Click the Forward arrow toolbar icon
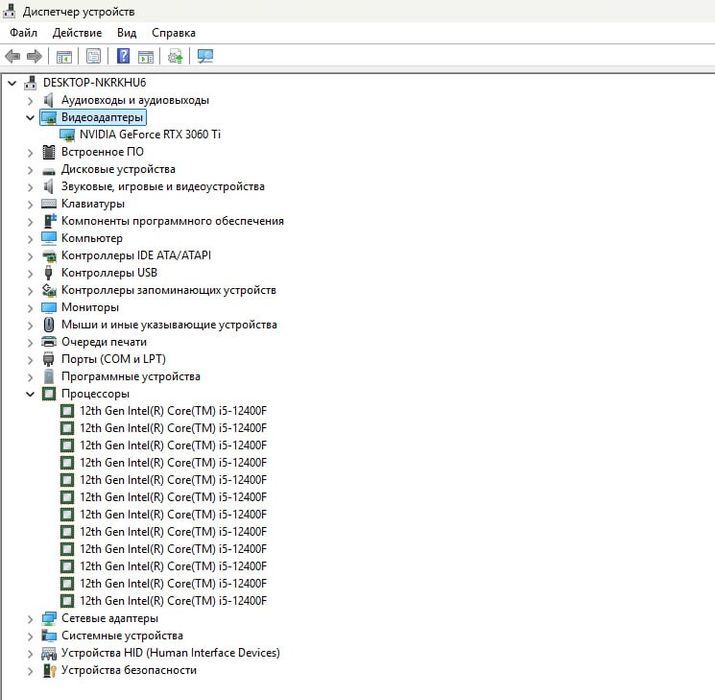The height and width of the screenshot is (700, 715). (35, 57)
